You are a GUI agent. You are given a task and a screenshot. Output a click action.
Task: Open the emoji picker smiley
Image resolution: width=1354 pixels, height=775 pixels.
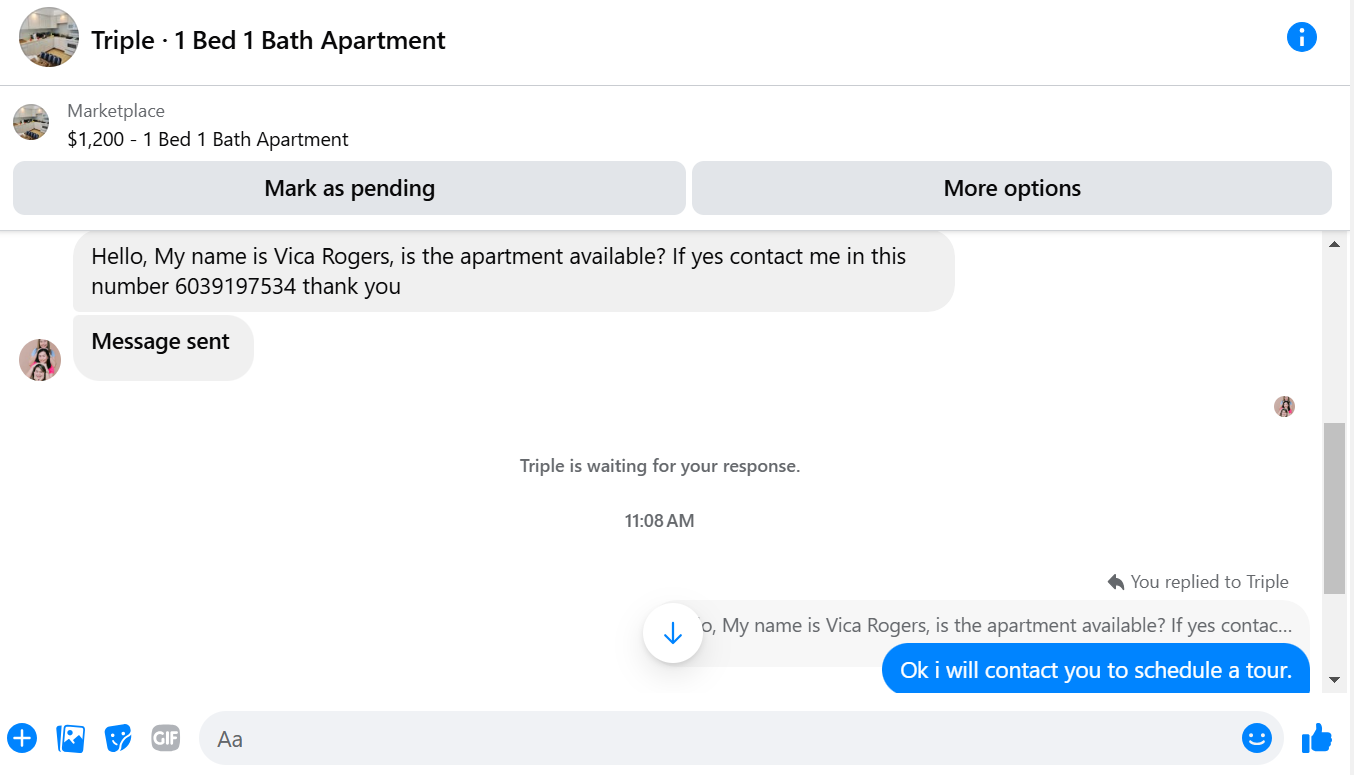pos(1257,739)
